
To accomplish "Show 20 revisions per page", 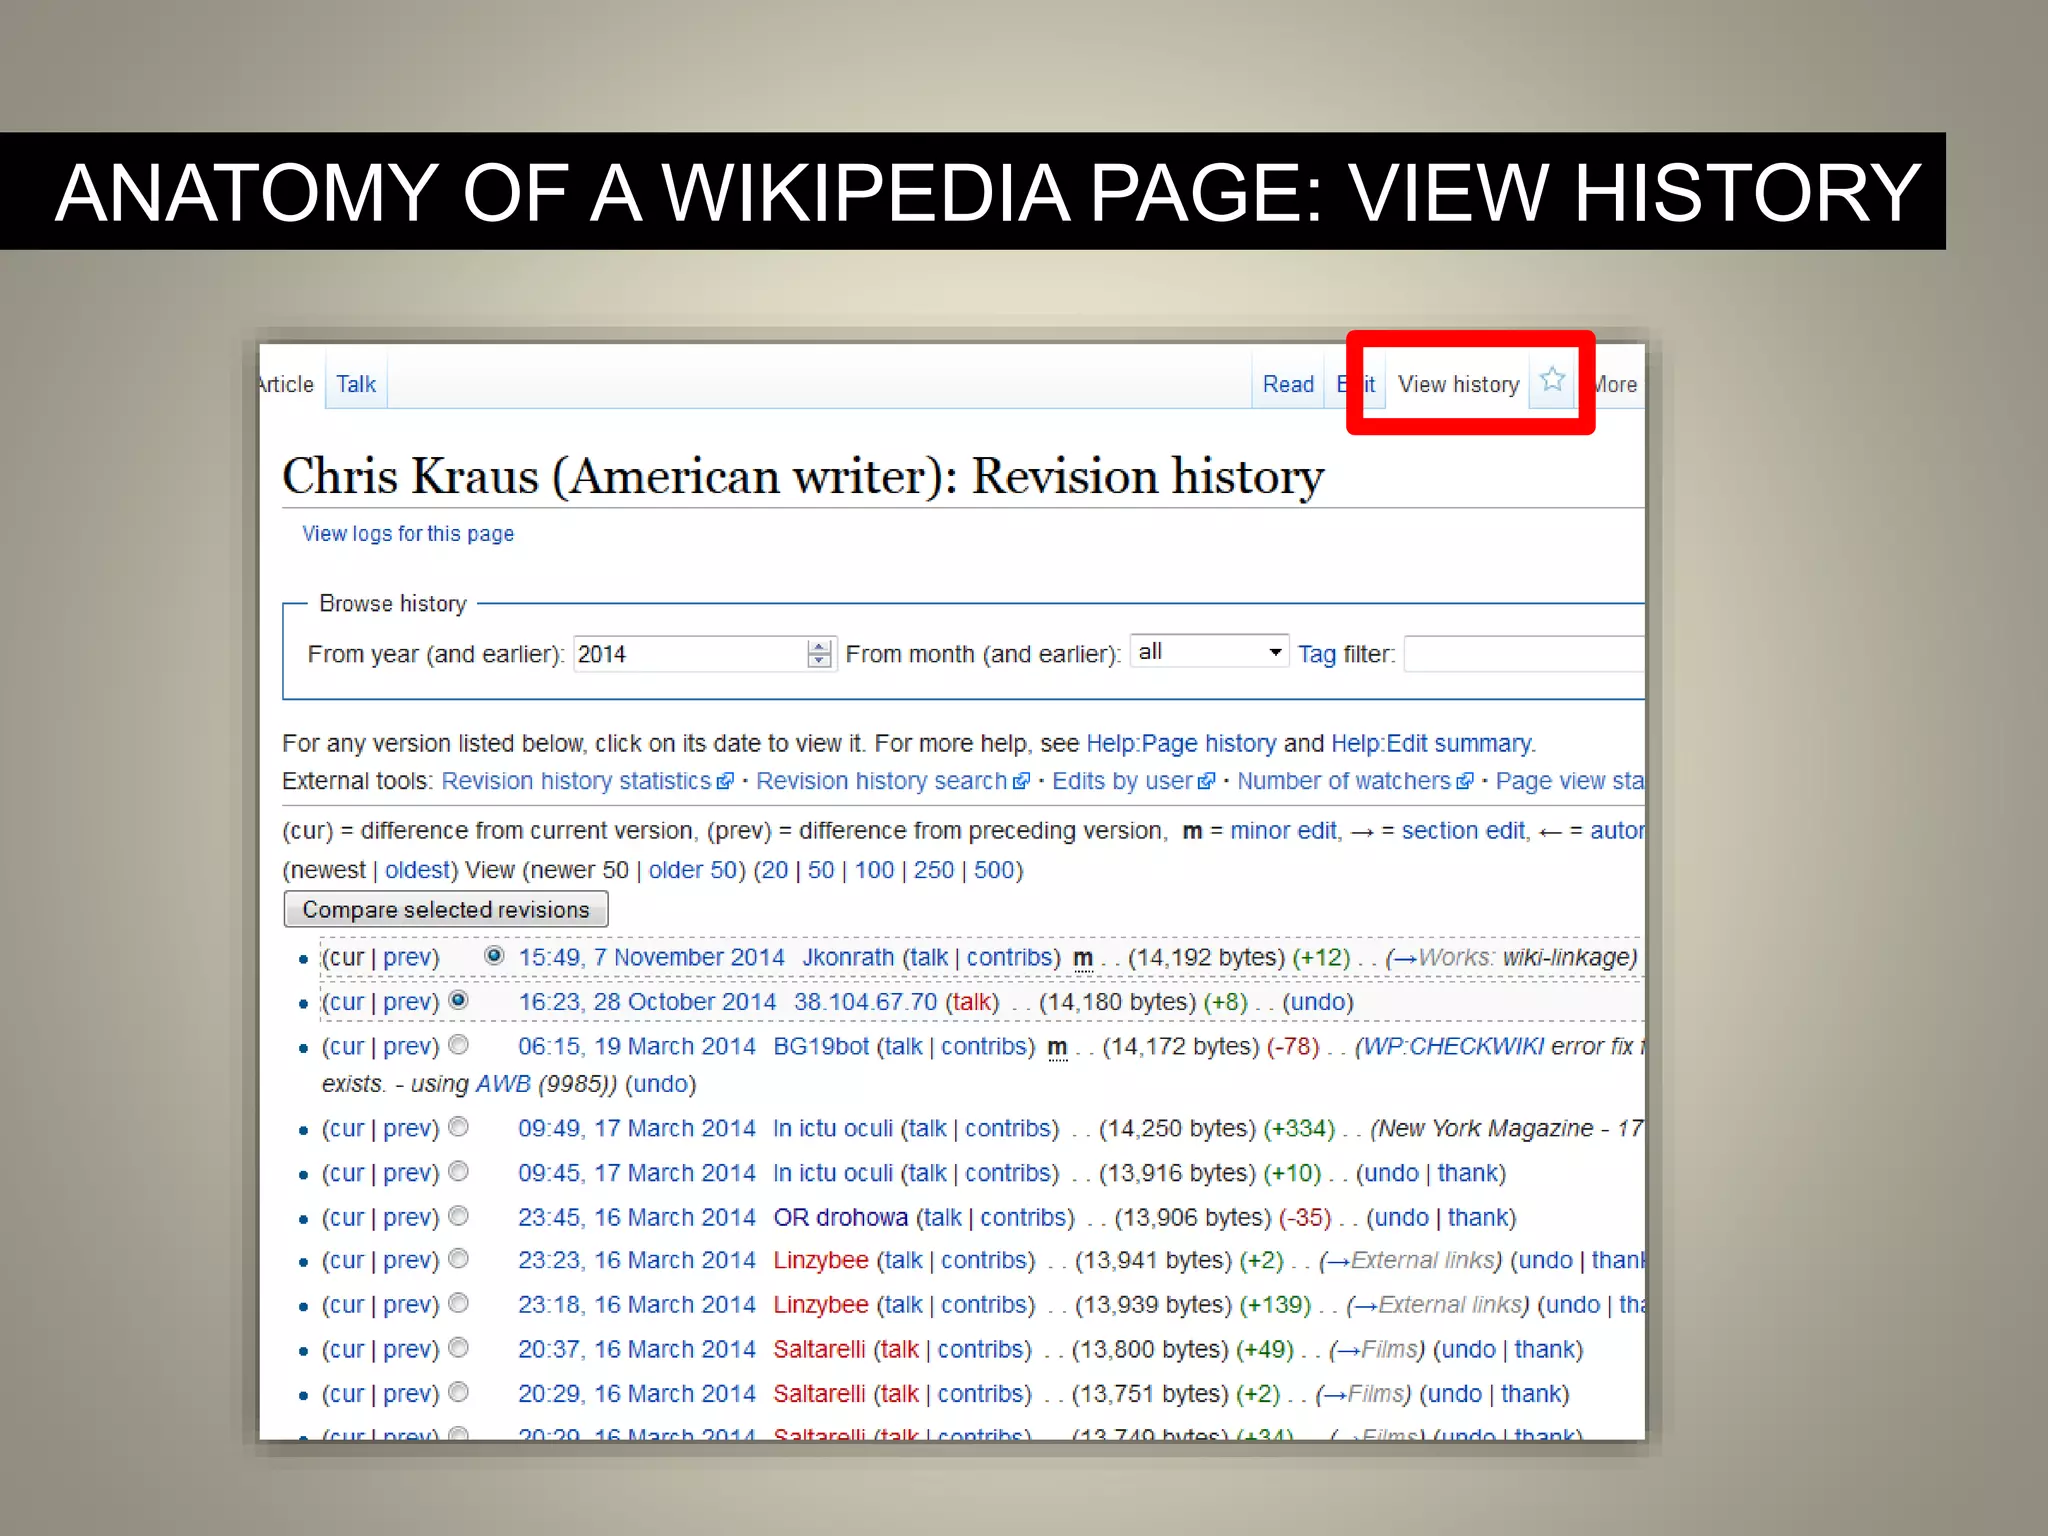I will click(775, 870).
